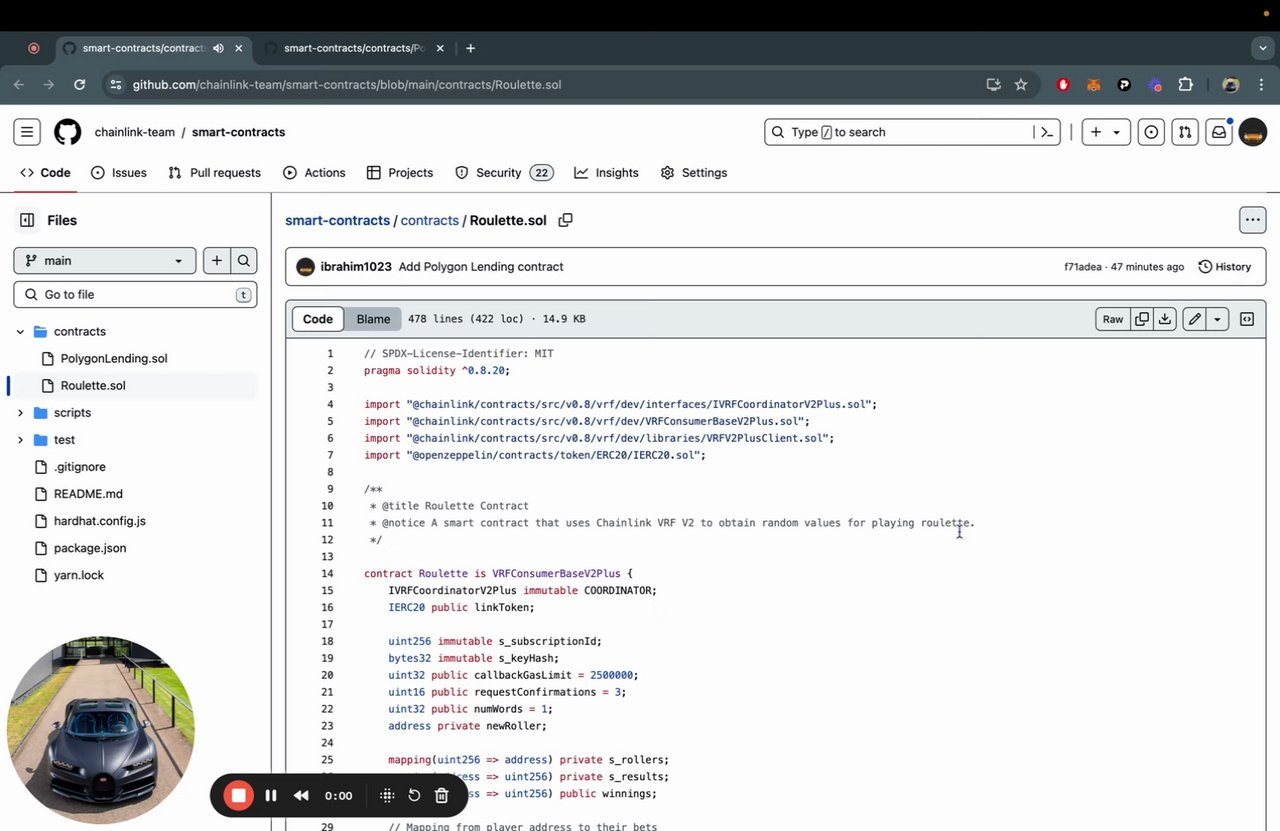Open the symbols panel
The width and height of the screenshot is (1280, 831).
pyautogui.click(x=1247, y=319)
